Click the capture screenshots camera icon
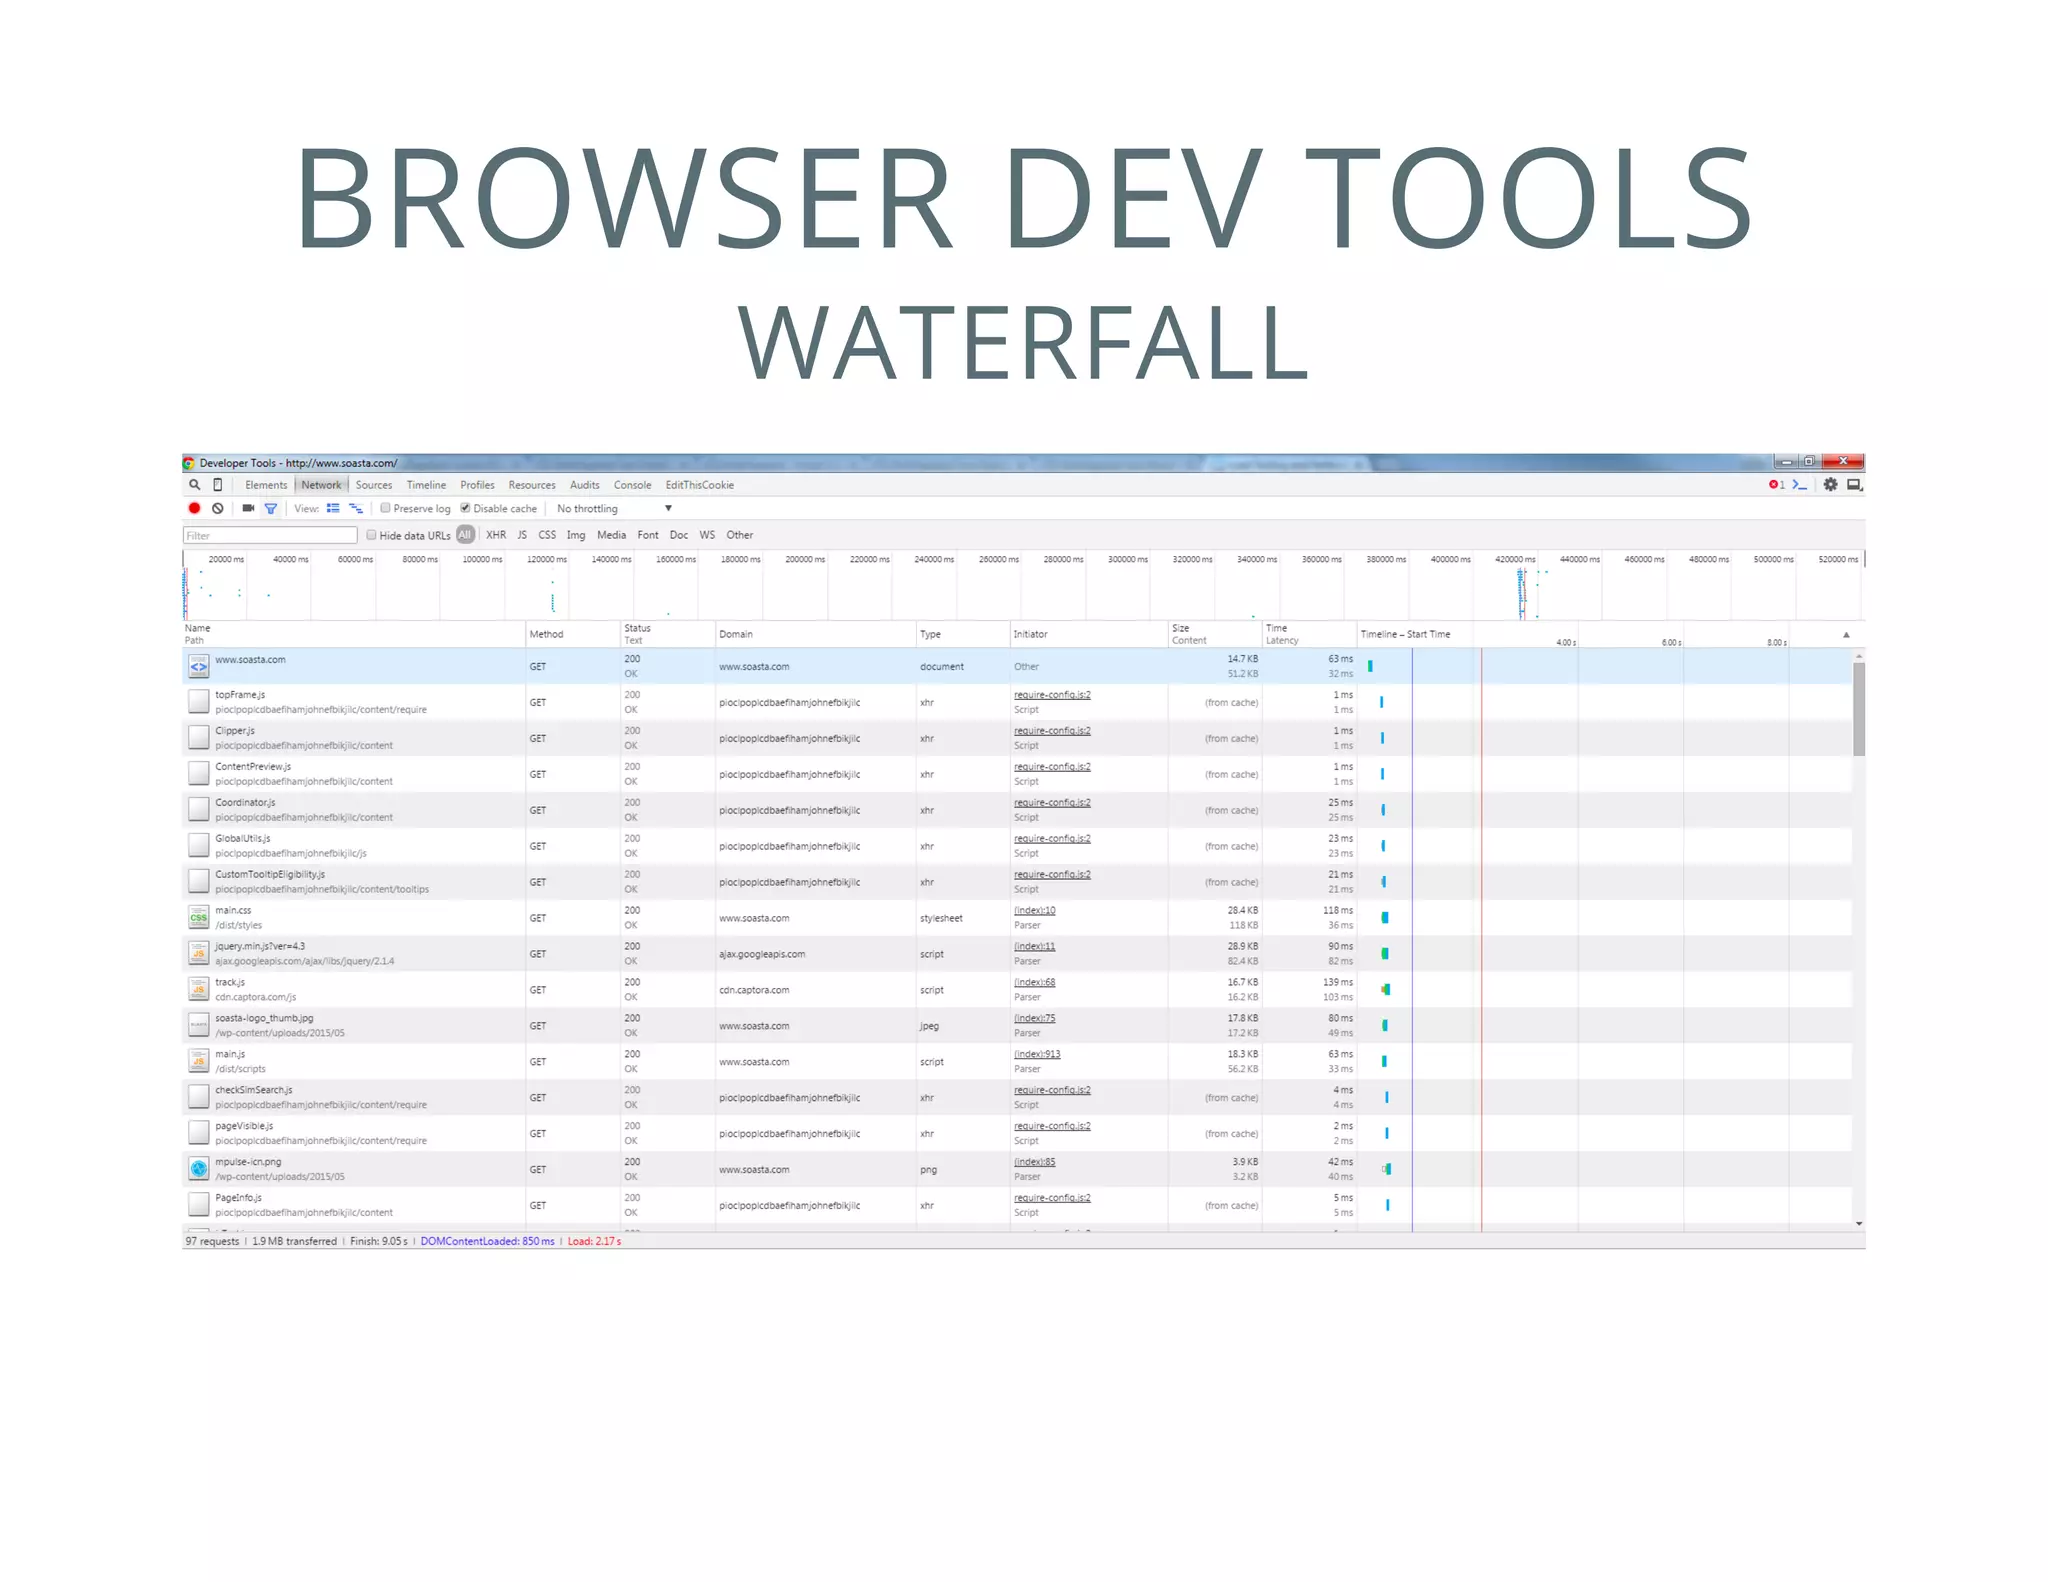2048x1582 pixels. pyautogui.click(x=248, y=508)
